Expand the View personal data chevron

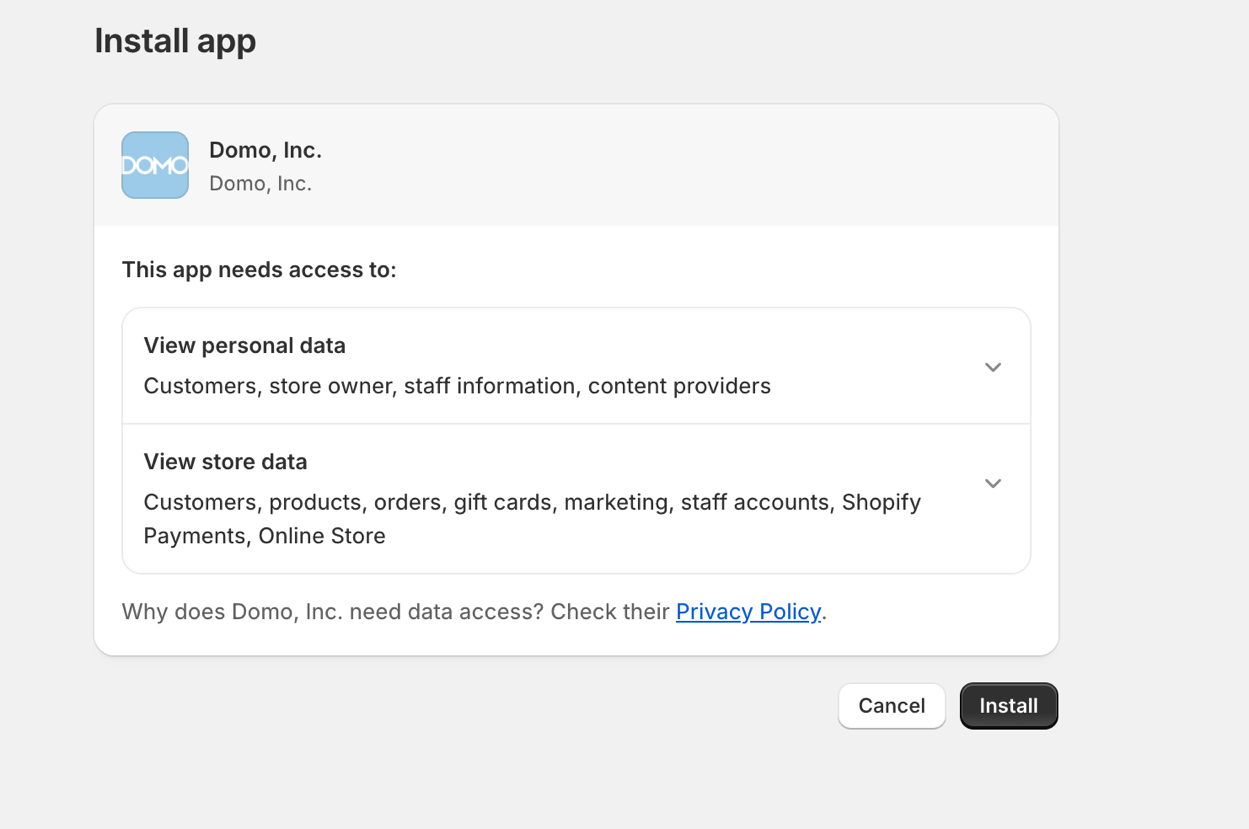pos(992,367)
